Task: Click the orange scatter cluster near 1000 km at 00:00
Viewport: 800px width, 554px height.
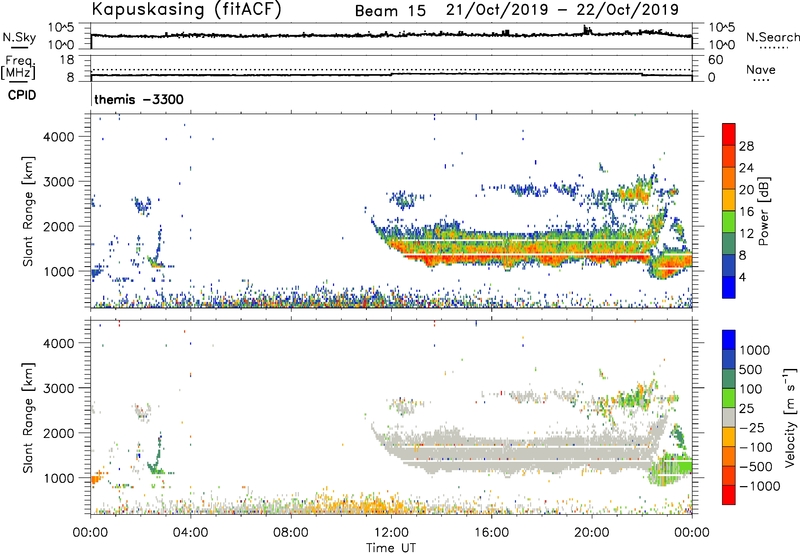Action: (96, 478)
